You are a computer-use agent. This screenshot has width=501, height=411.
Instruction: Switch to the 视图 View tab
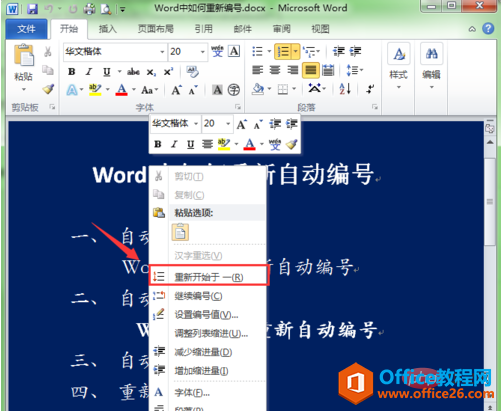point(320,29)
